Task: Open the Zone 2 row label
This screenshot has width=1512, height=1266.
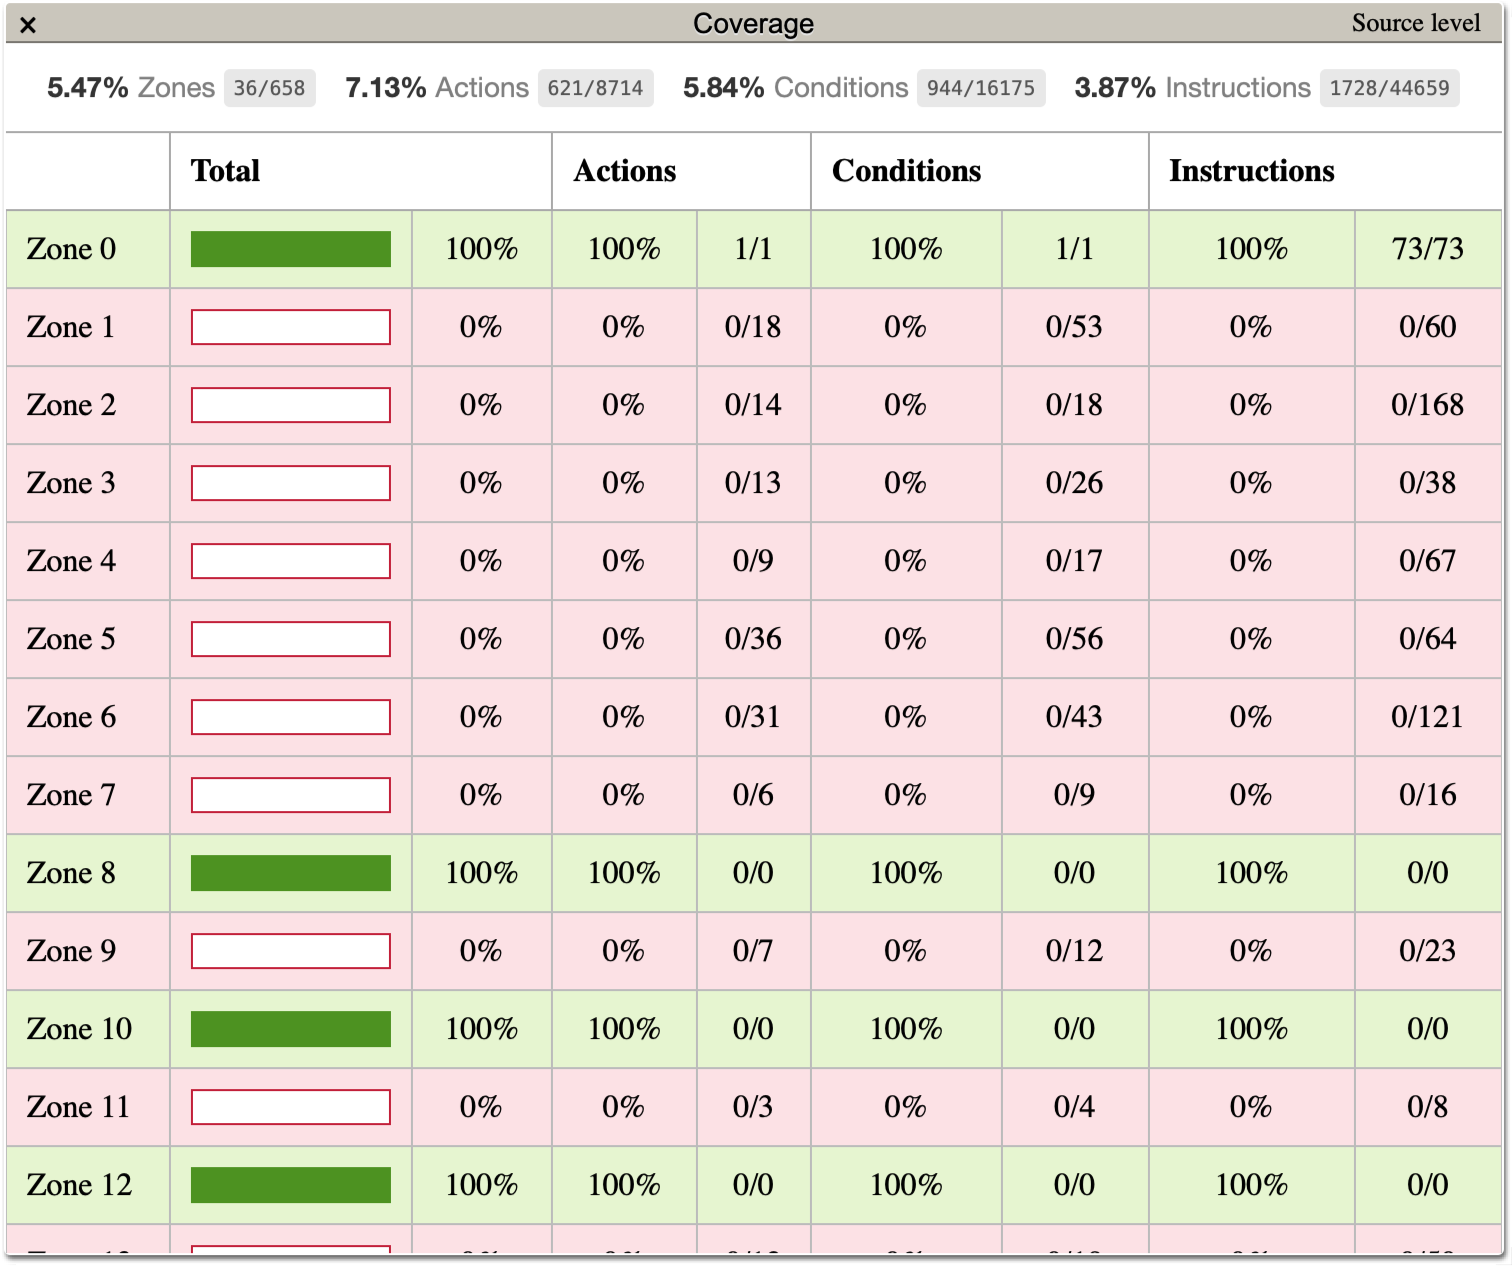Action: (71, 405)
